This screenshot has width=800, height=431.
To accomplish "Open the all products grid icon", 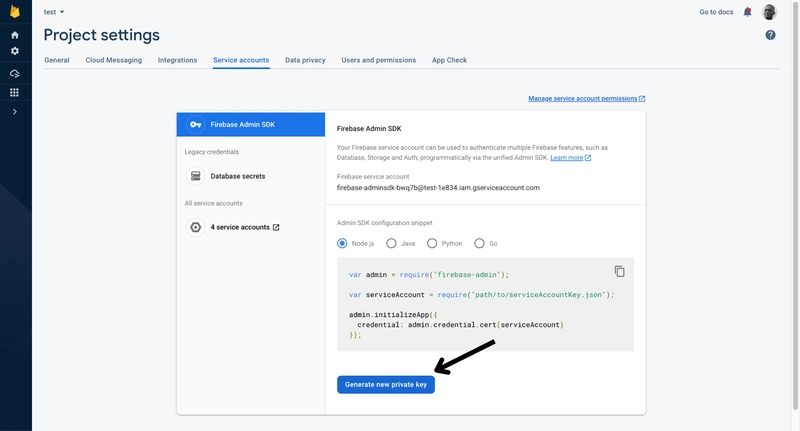I will point(15,92).
